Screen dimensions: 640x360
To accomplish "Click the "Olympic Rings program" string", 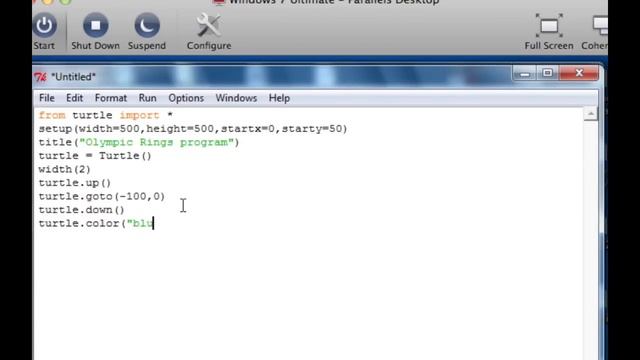I will tap(156, 142).
